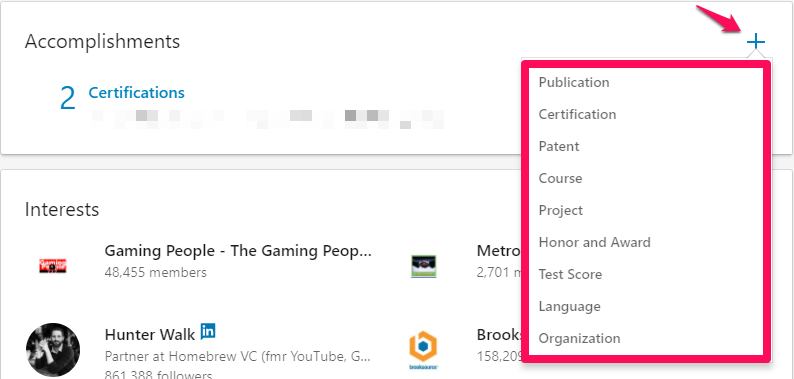Open the Brooksource orange hexagon logo
This screenshot has height=379, width=794.
[423, 349]
